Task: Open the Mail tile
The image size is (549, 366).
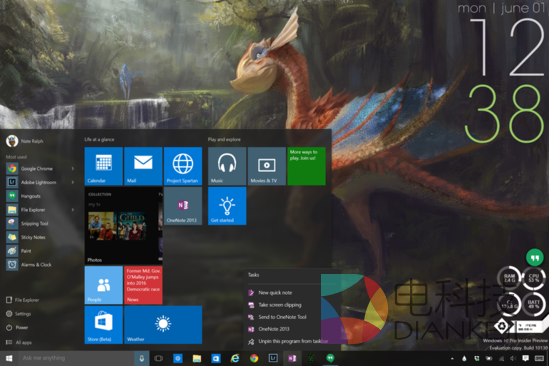Action: pyautogui.click(x=143, y=166)
